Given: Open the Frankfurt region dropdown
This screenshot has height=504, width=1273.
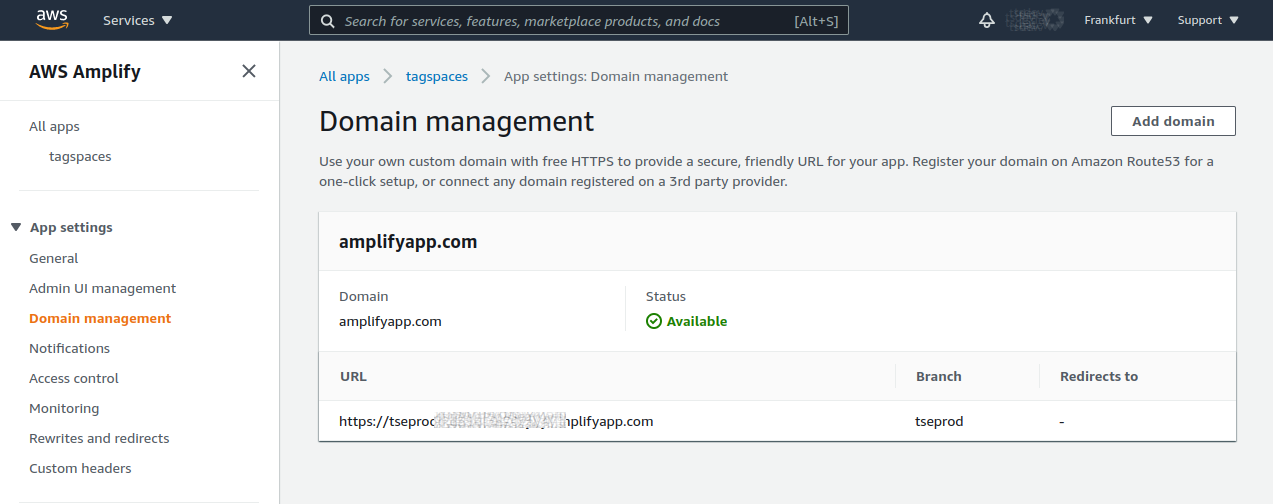Looking at the screenshot, I should click(x=1118, y=20).
